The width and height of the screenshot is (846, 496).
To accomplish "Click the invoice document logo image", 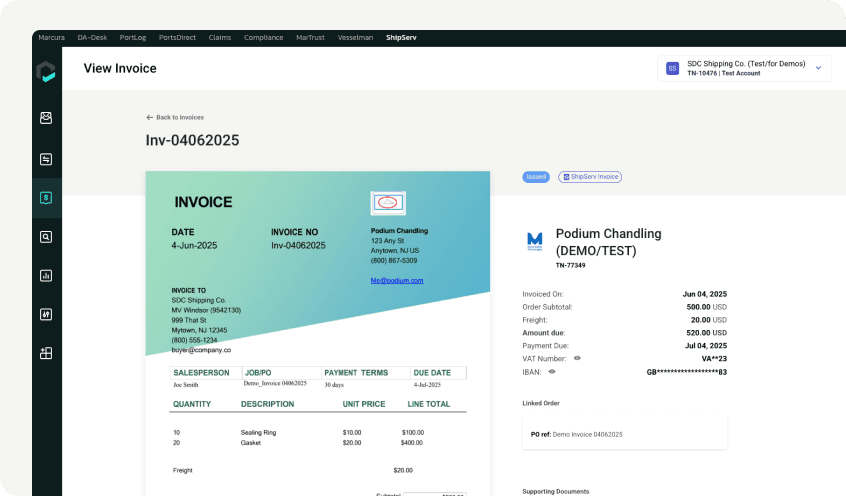I will tap(388, 203).
